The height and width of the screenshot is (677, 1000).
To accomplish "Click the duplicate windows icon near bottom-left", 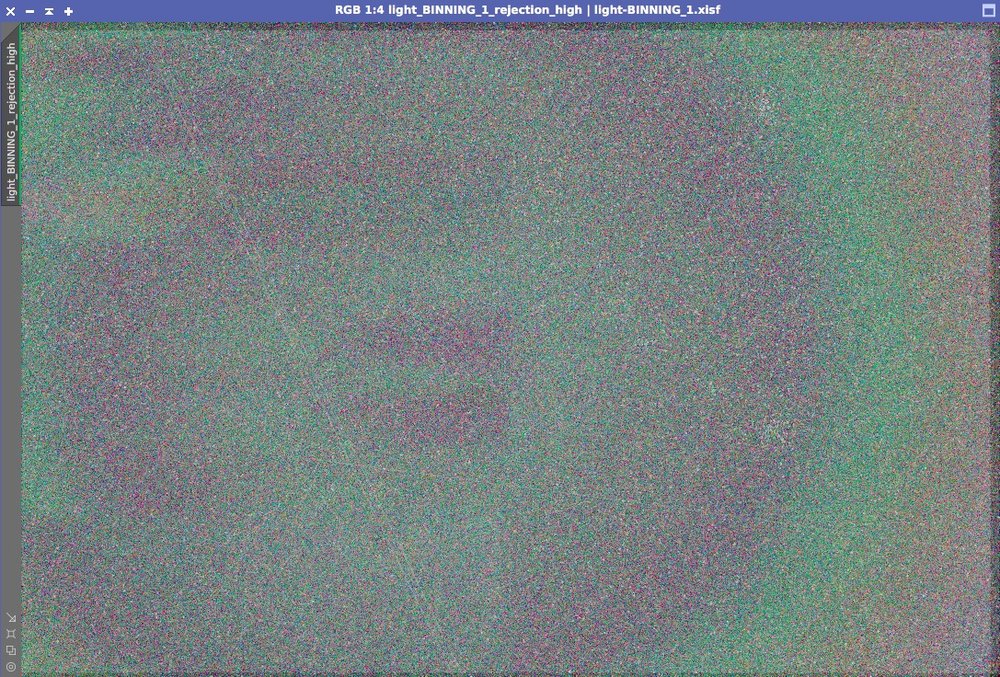I will click(x=10, y=649).
